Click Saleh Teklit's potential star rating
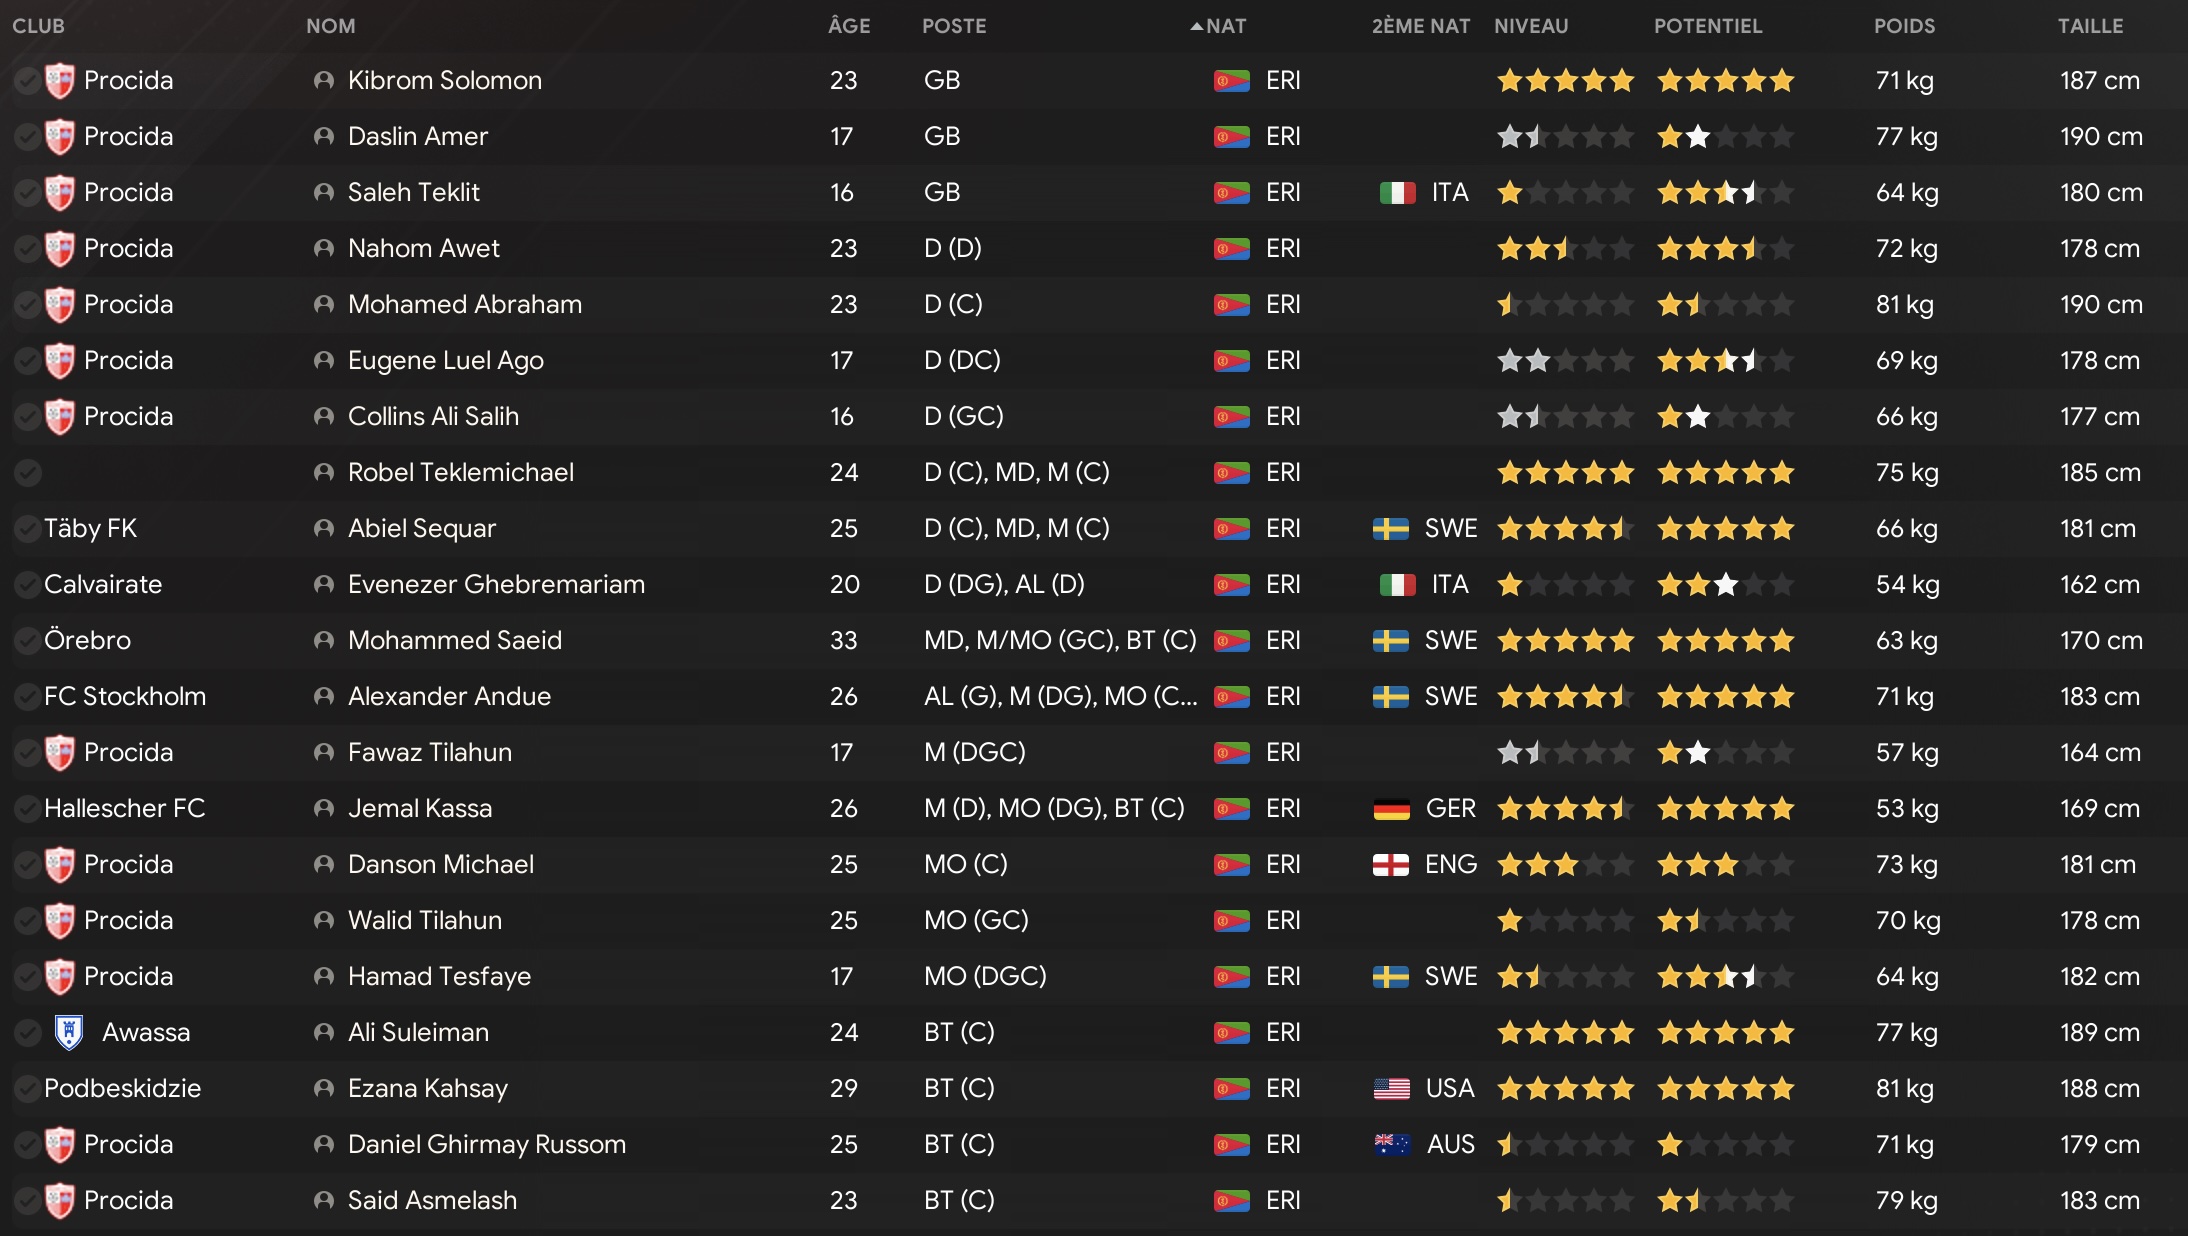 click(x=1724, y=192)
